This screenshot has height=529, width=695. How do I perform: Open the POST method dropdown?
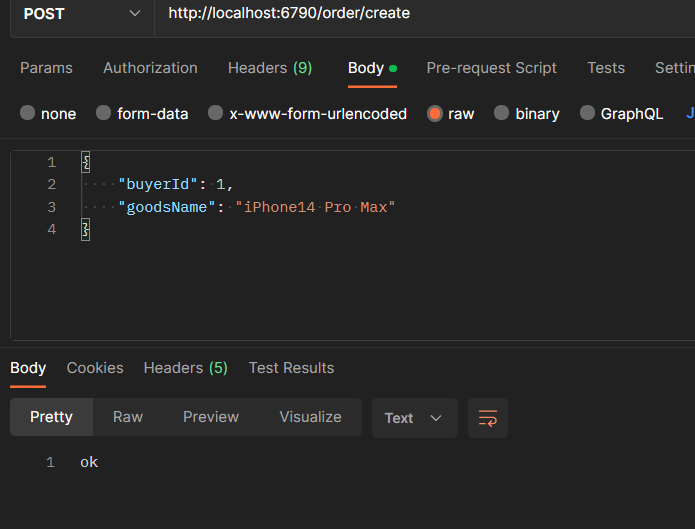80,13
